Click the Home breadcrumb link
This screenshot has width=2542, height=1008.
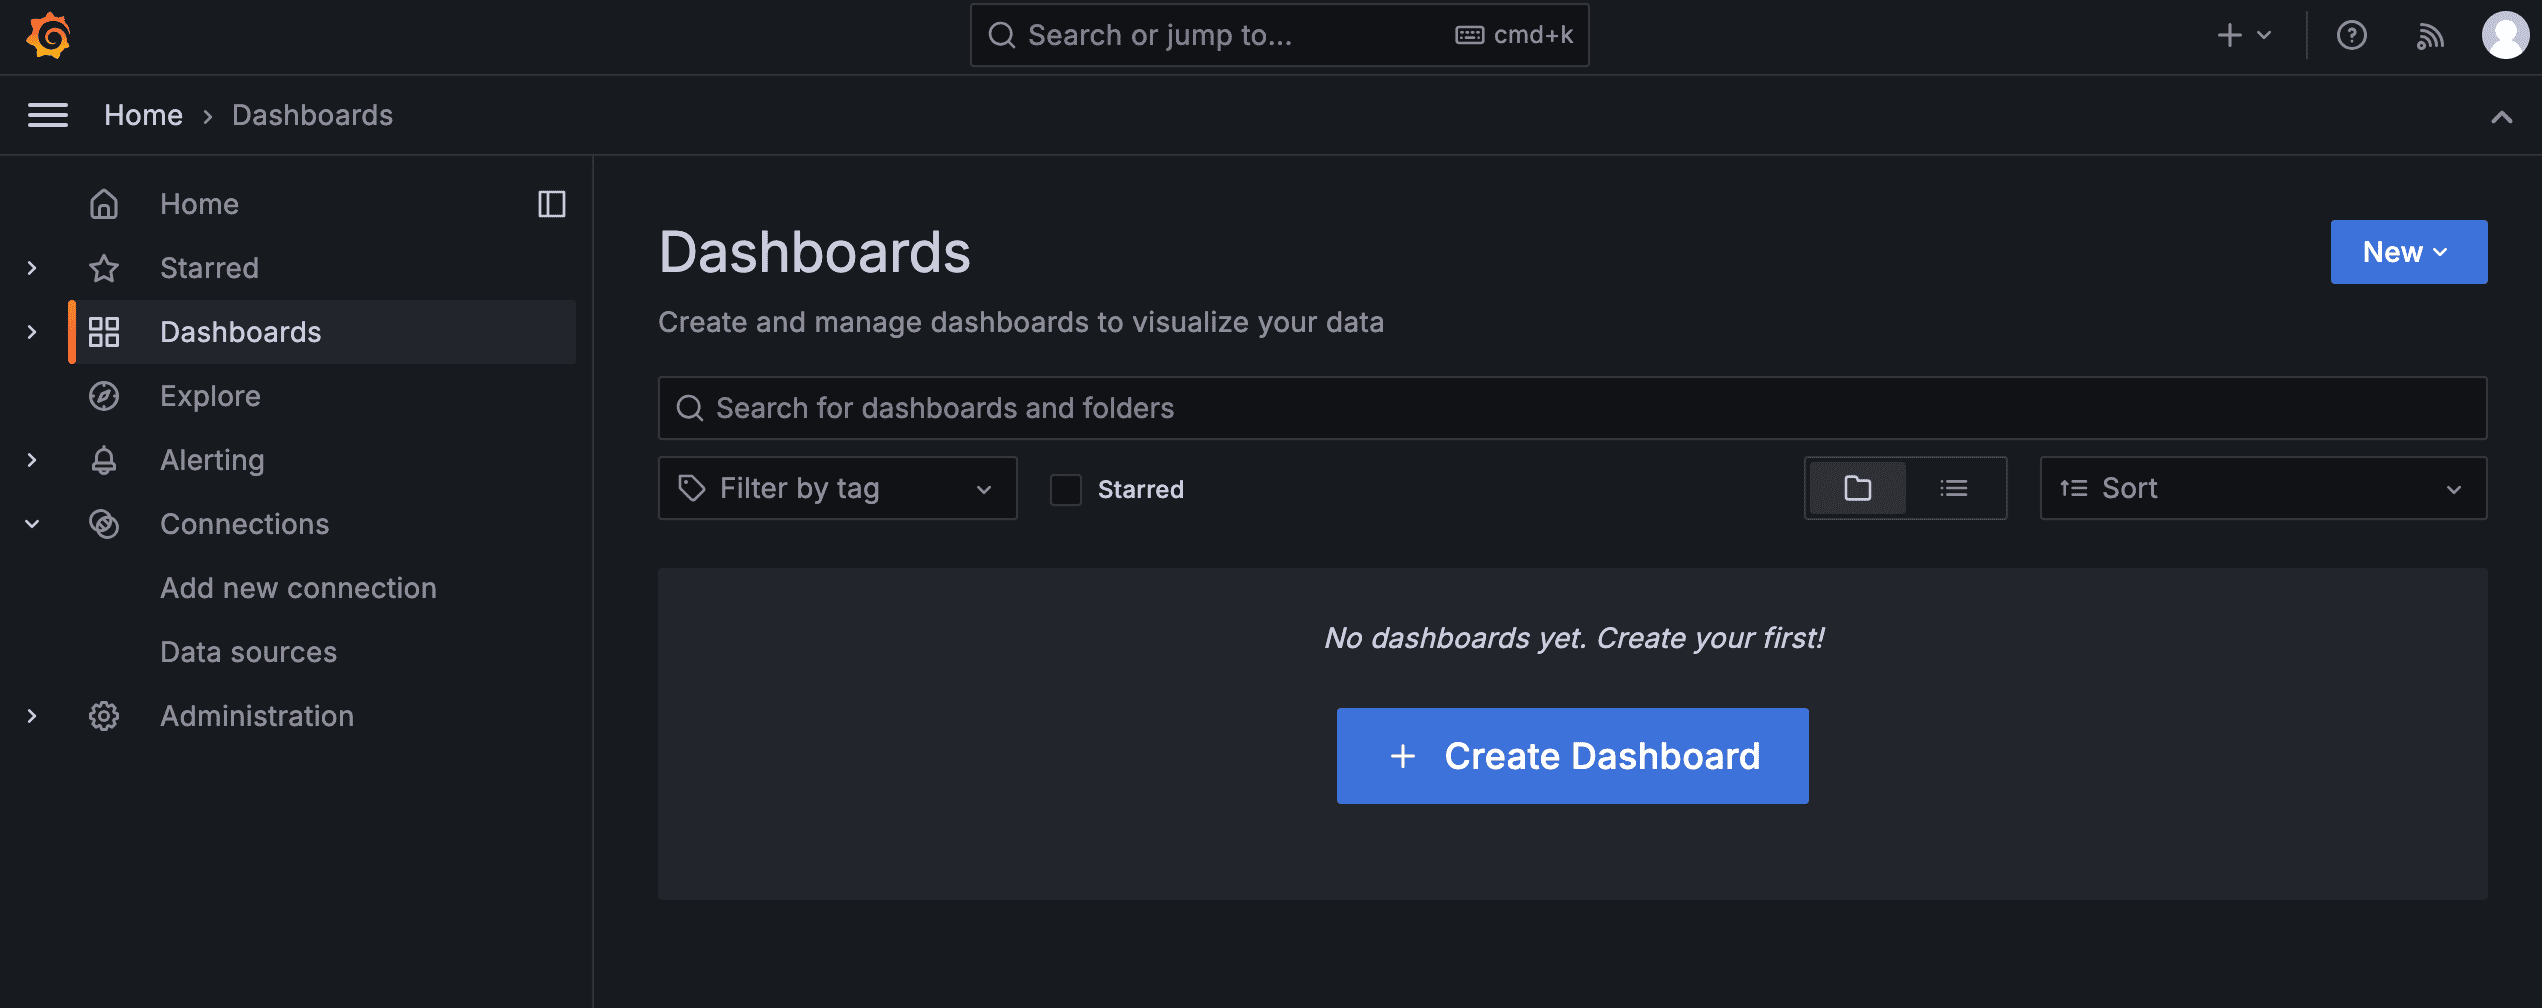tap(143, 115)
